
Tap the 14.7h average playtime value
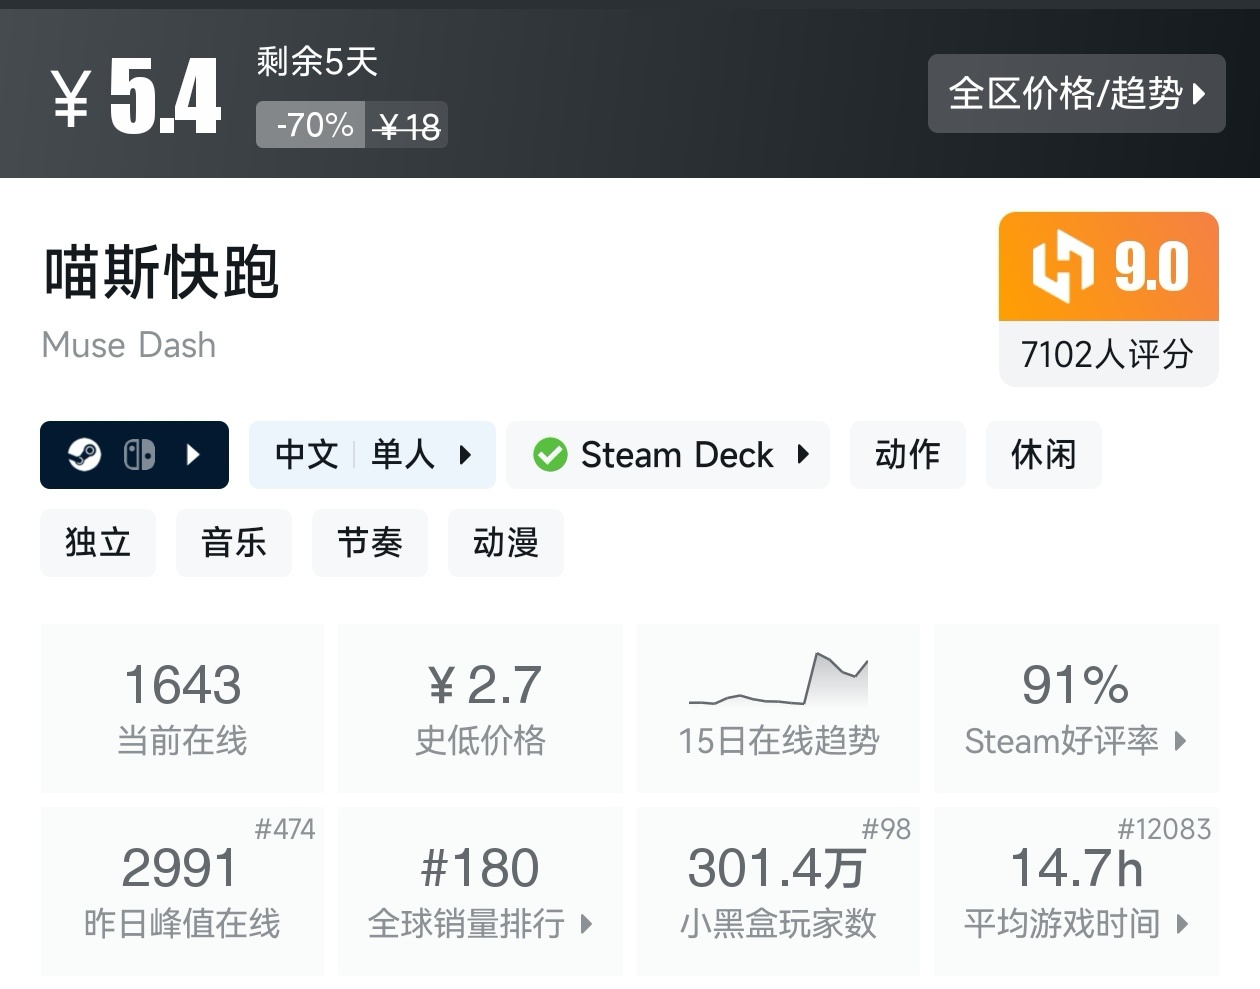1076,868
